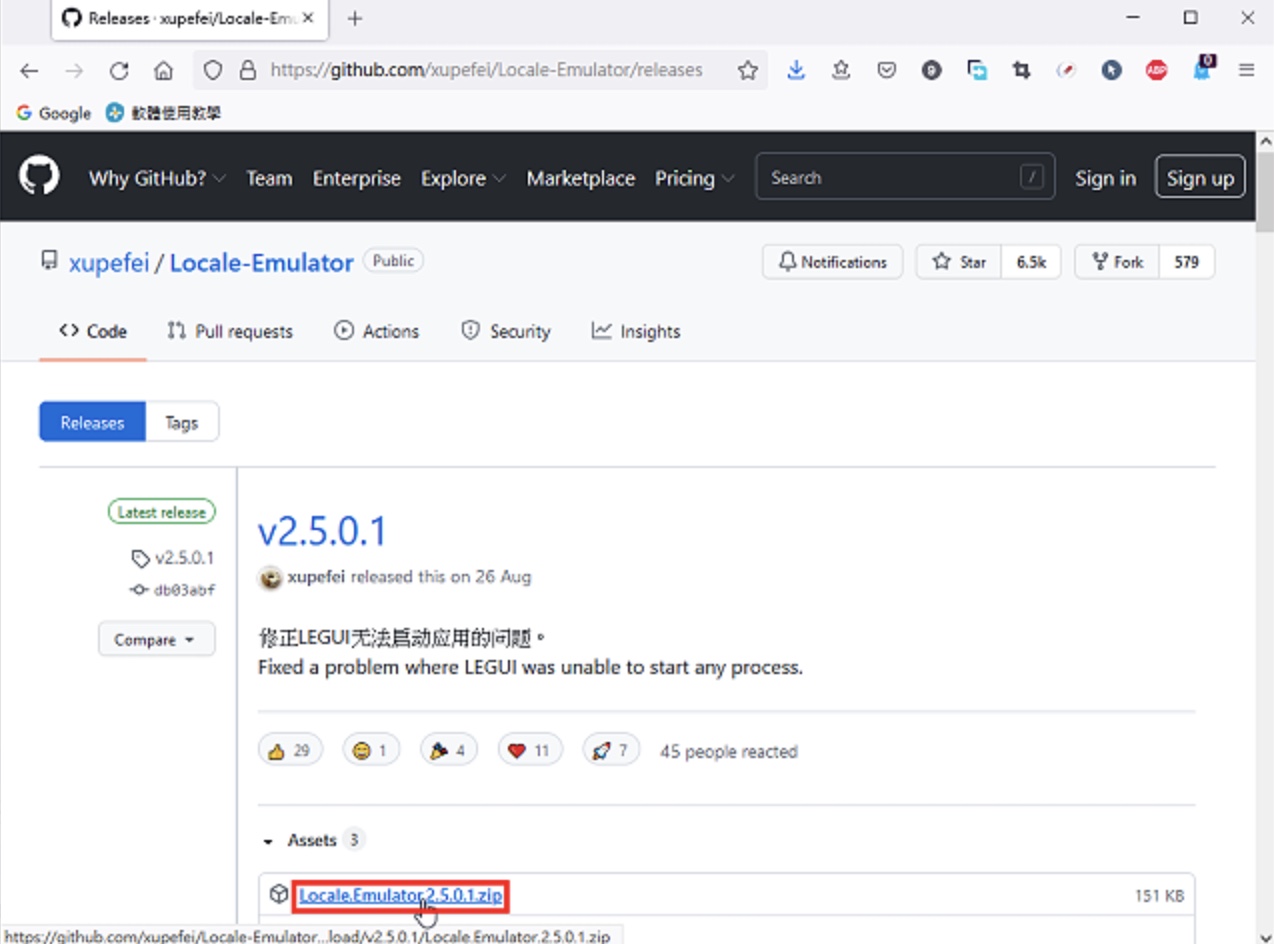Open a new browser tab
Image resolution: width=1274 pixels, height=944 pixels.
coord(355,18)
